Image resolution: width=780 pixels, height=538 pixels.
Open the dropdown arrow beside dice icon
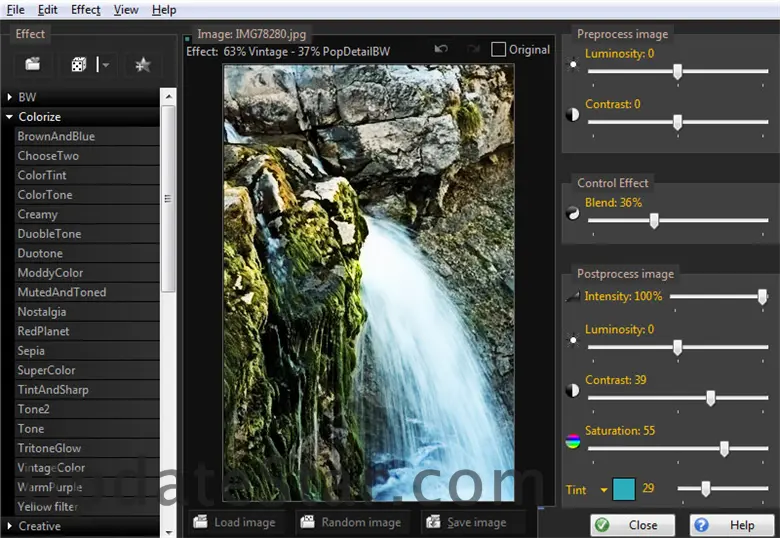(x=104, y=65)
